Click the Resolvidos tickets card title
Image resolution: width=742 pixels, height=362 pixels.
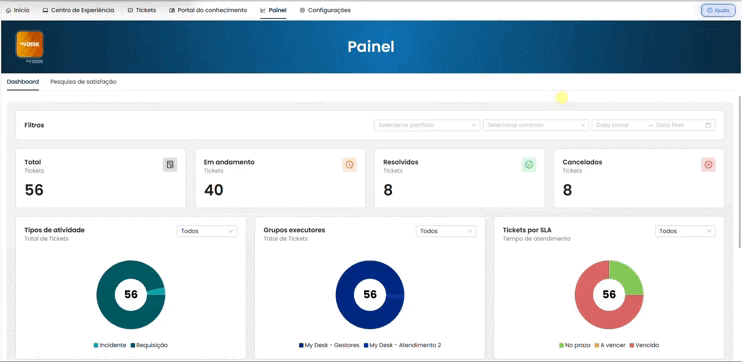400,162
